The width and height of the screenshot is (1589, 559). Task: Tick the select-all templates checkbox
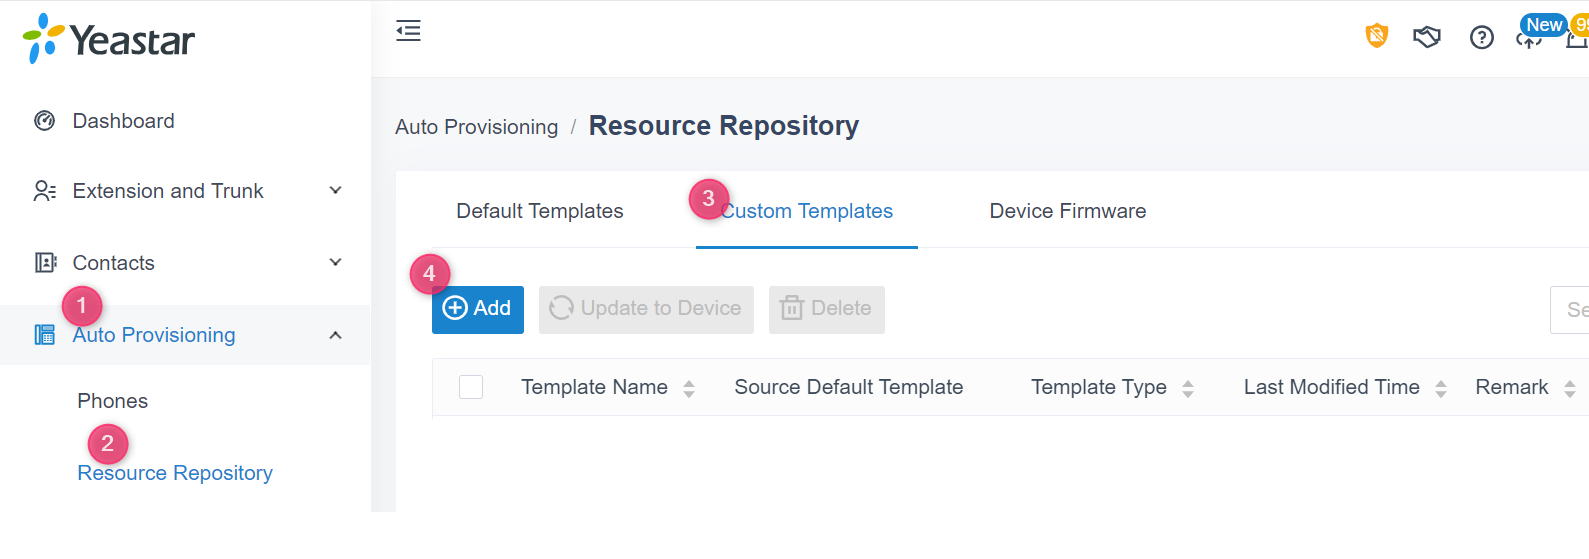pyautogui.click(x=471, y=387)
